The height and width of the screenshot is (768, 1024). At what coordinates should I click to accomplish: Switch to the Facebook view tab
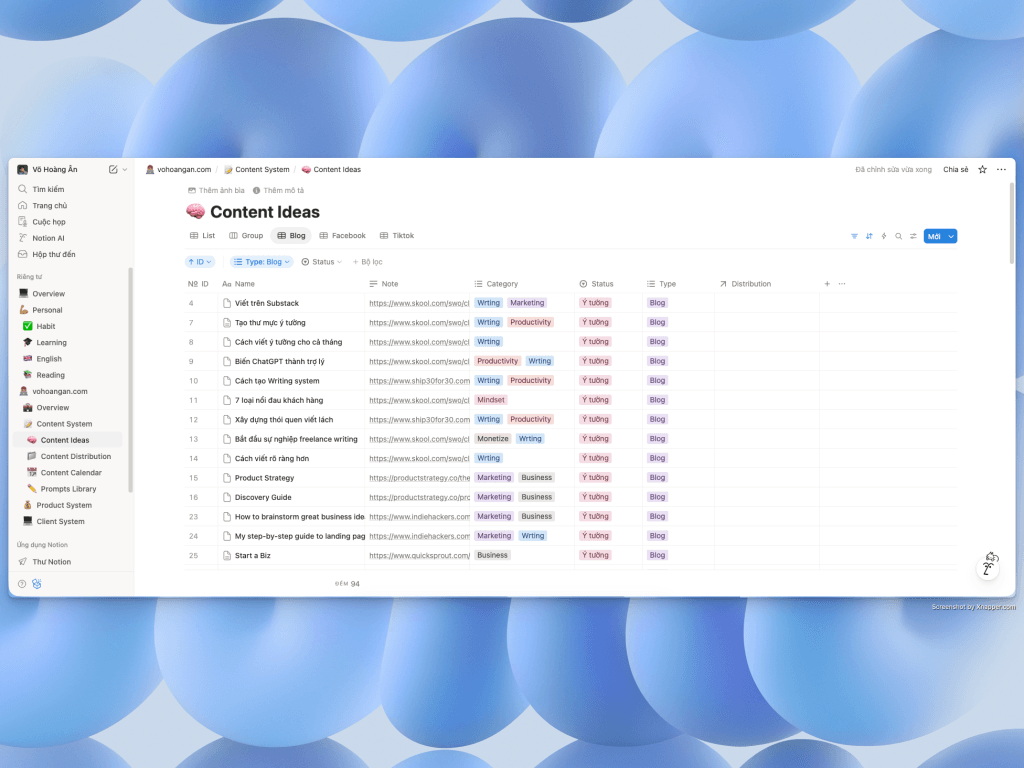(x=342, y=236)
